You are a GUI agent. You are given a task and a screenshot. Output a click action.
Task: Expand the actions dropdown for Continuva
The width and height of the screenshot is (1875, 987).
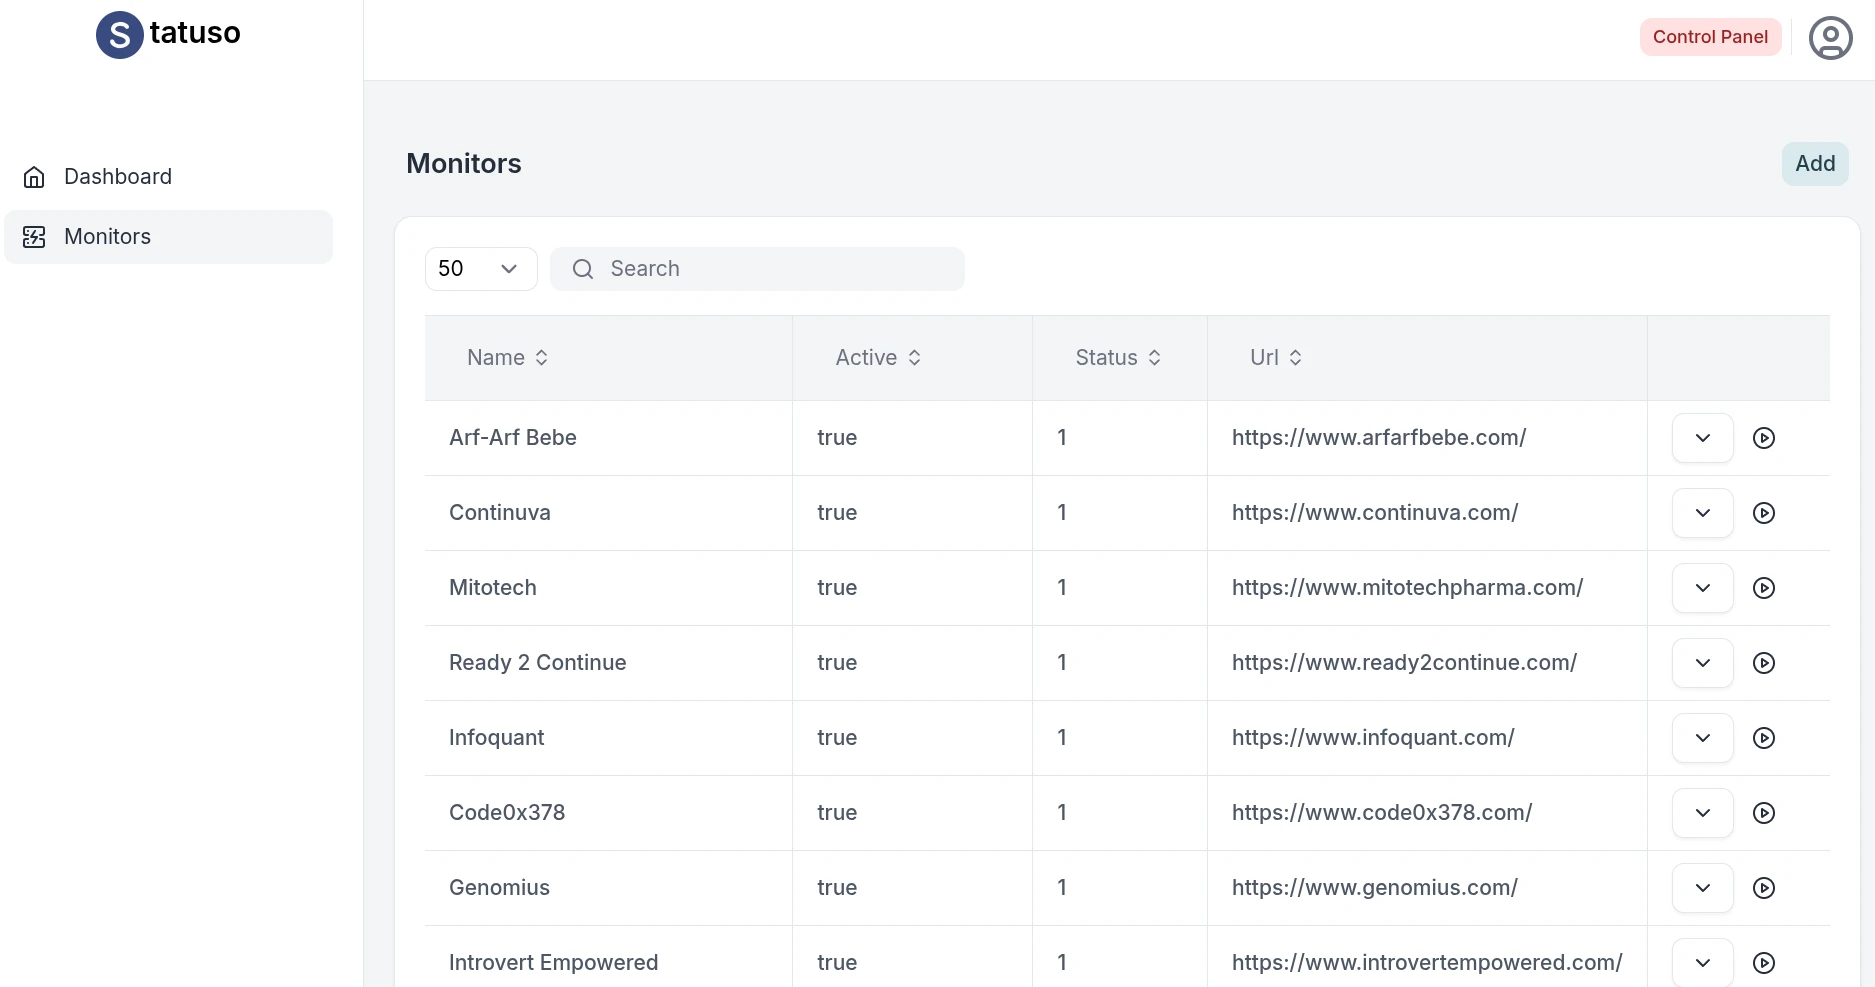click(1701, 512)
